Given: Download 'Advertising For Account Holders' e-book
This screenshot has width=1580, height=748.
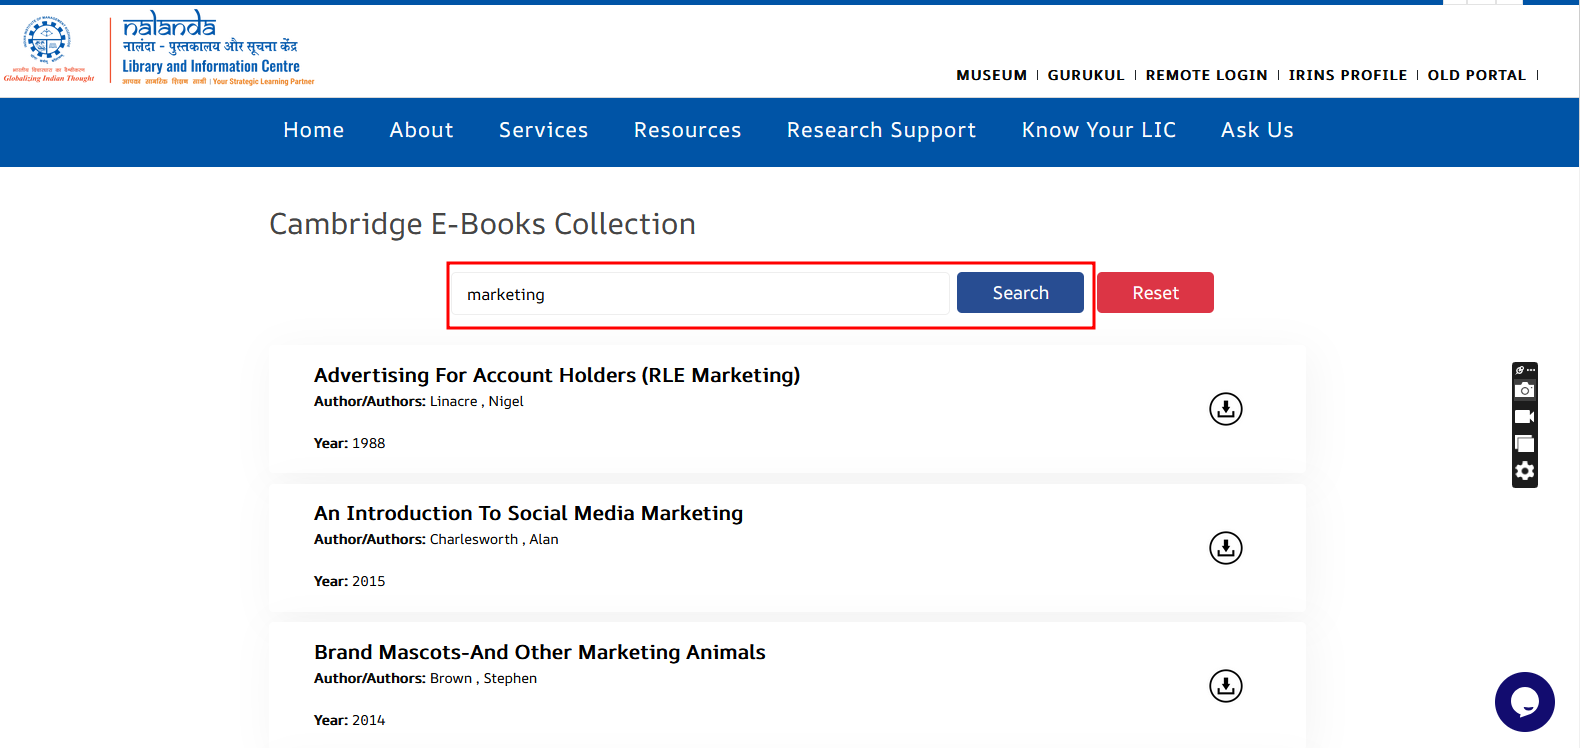Looking at the screenshot, I should point(1225,409).
